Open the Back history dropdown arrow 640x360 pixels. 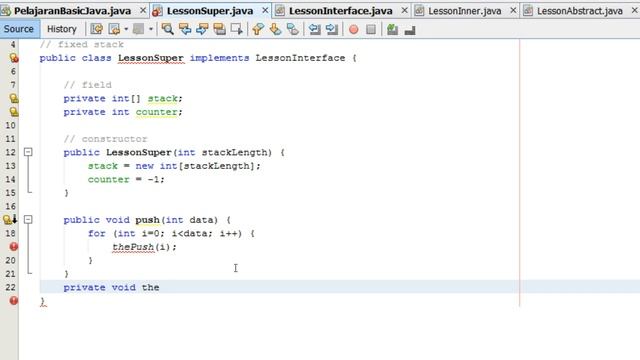point(126,29)
